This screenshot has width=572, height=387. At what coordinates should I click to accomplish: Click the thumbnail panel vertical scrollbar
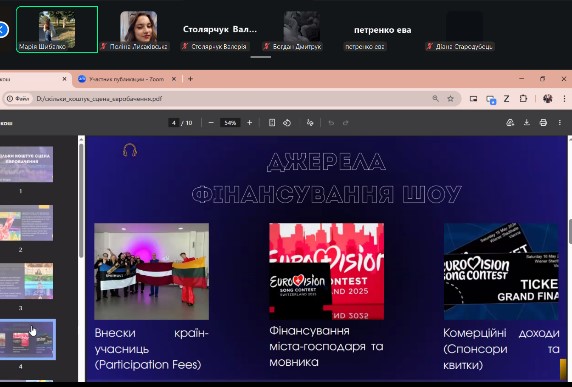(81, 201)
